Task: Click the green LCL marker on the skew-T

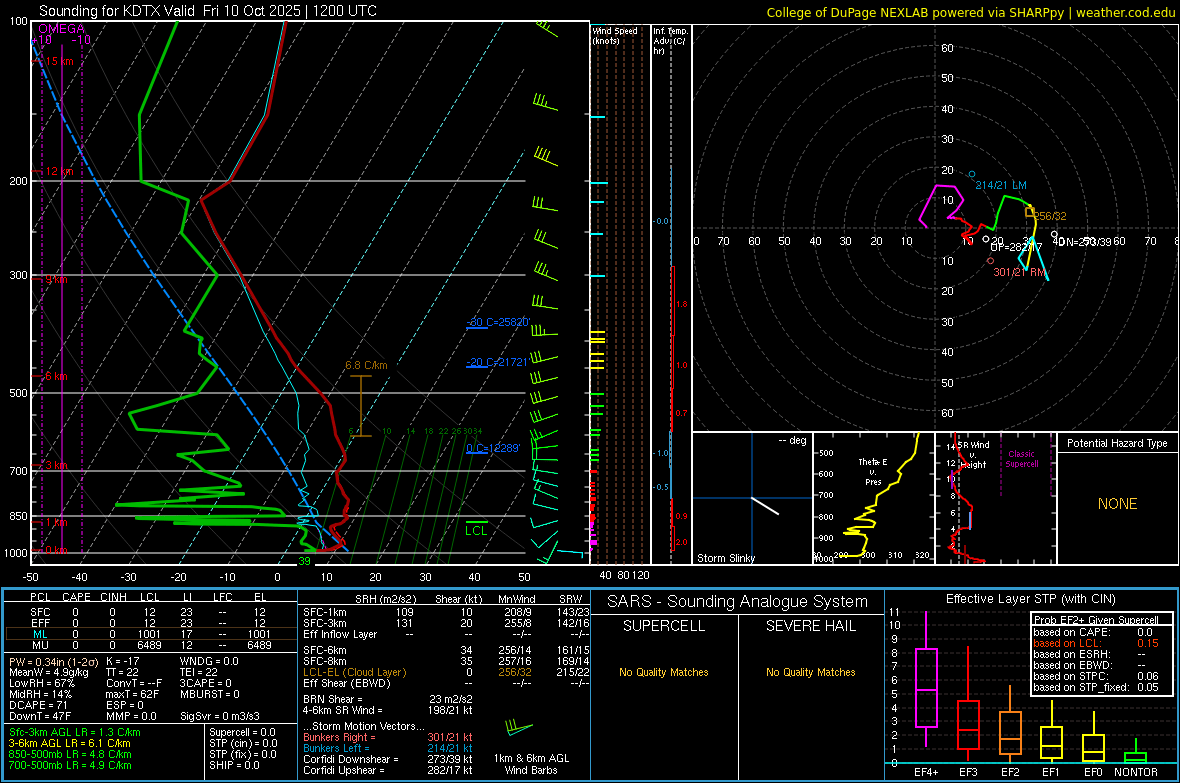Action: [476, 528]
